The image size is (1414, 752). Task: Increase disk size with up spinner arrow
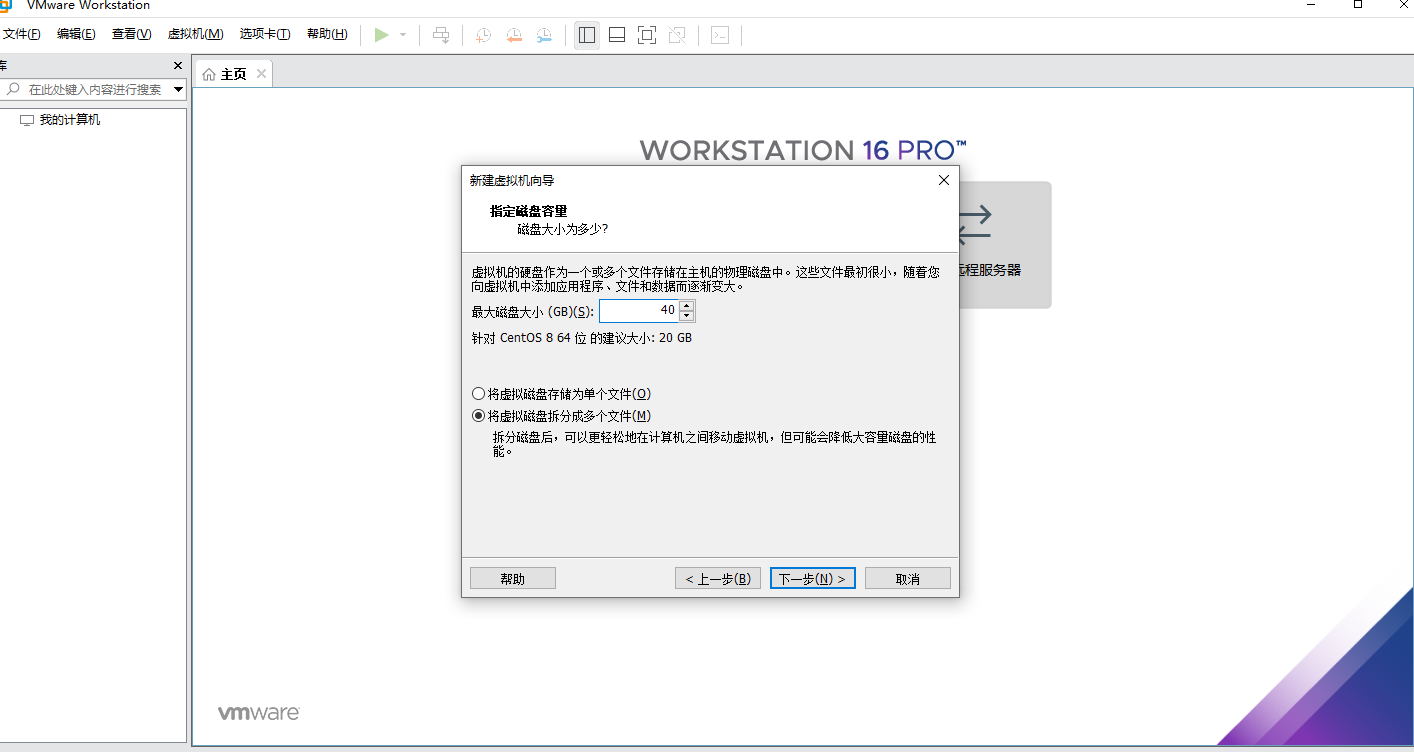click(x=686, y=306)
